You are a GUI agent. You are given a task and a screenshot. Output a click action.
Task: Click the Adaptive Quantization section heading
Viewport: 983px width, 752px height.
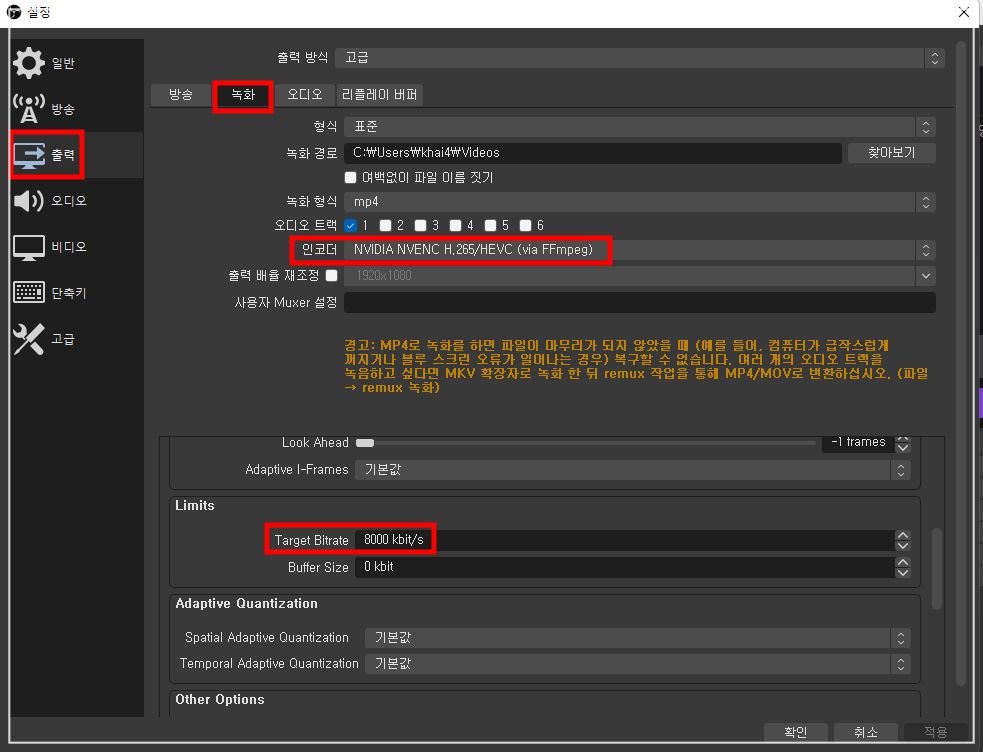[246, 603]
